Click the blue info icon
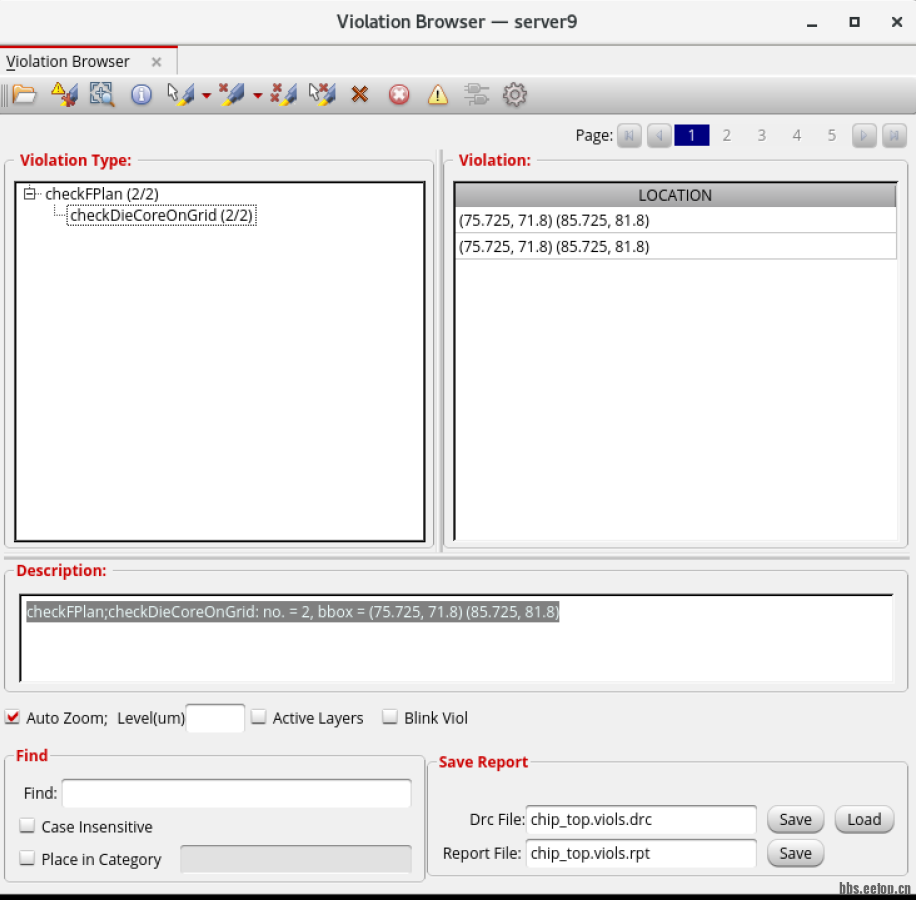Image resolution: width=916 pixels, height=900 pixels. (142, 95)
